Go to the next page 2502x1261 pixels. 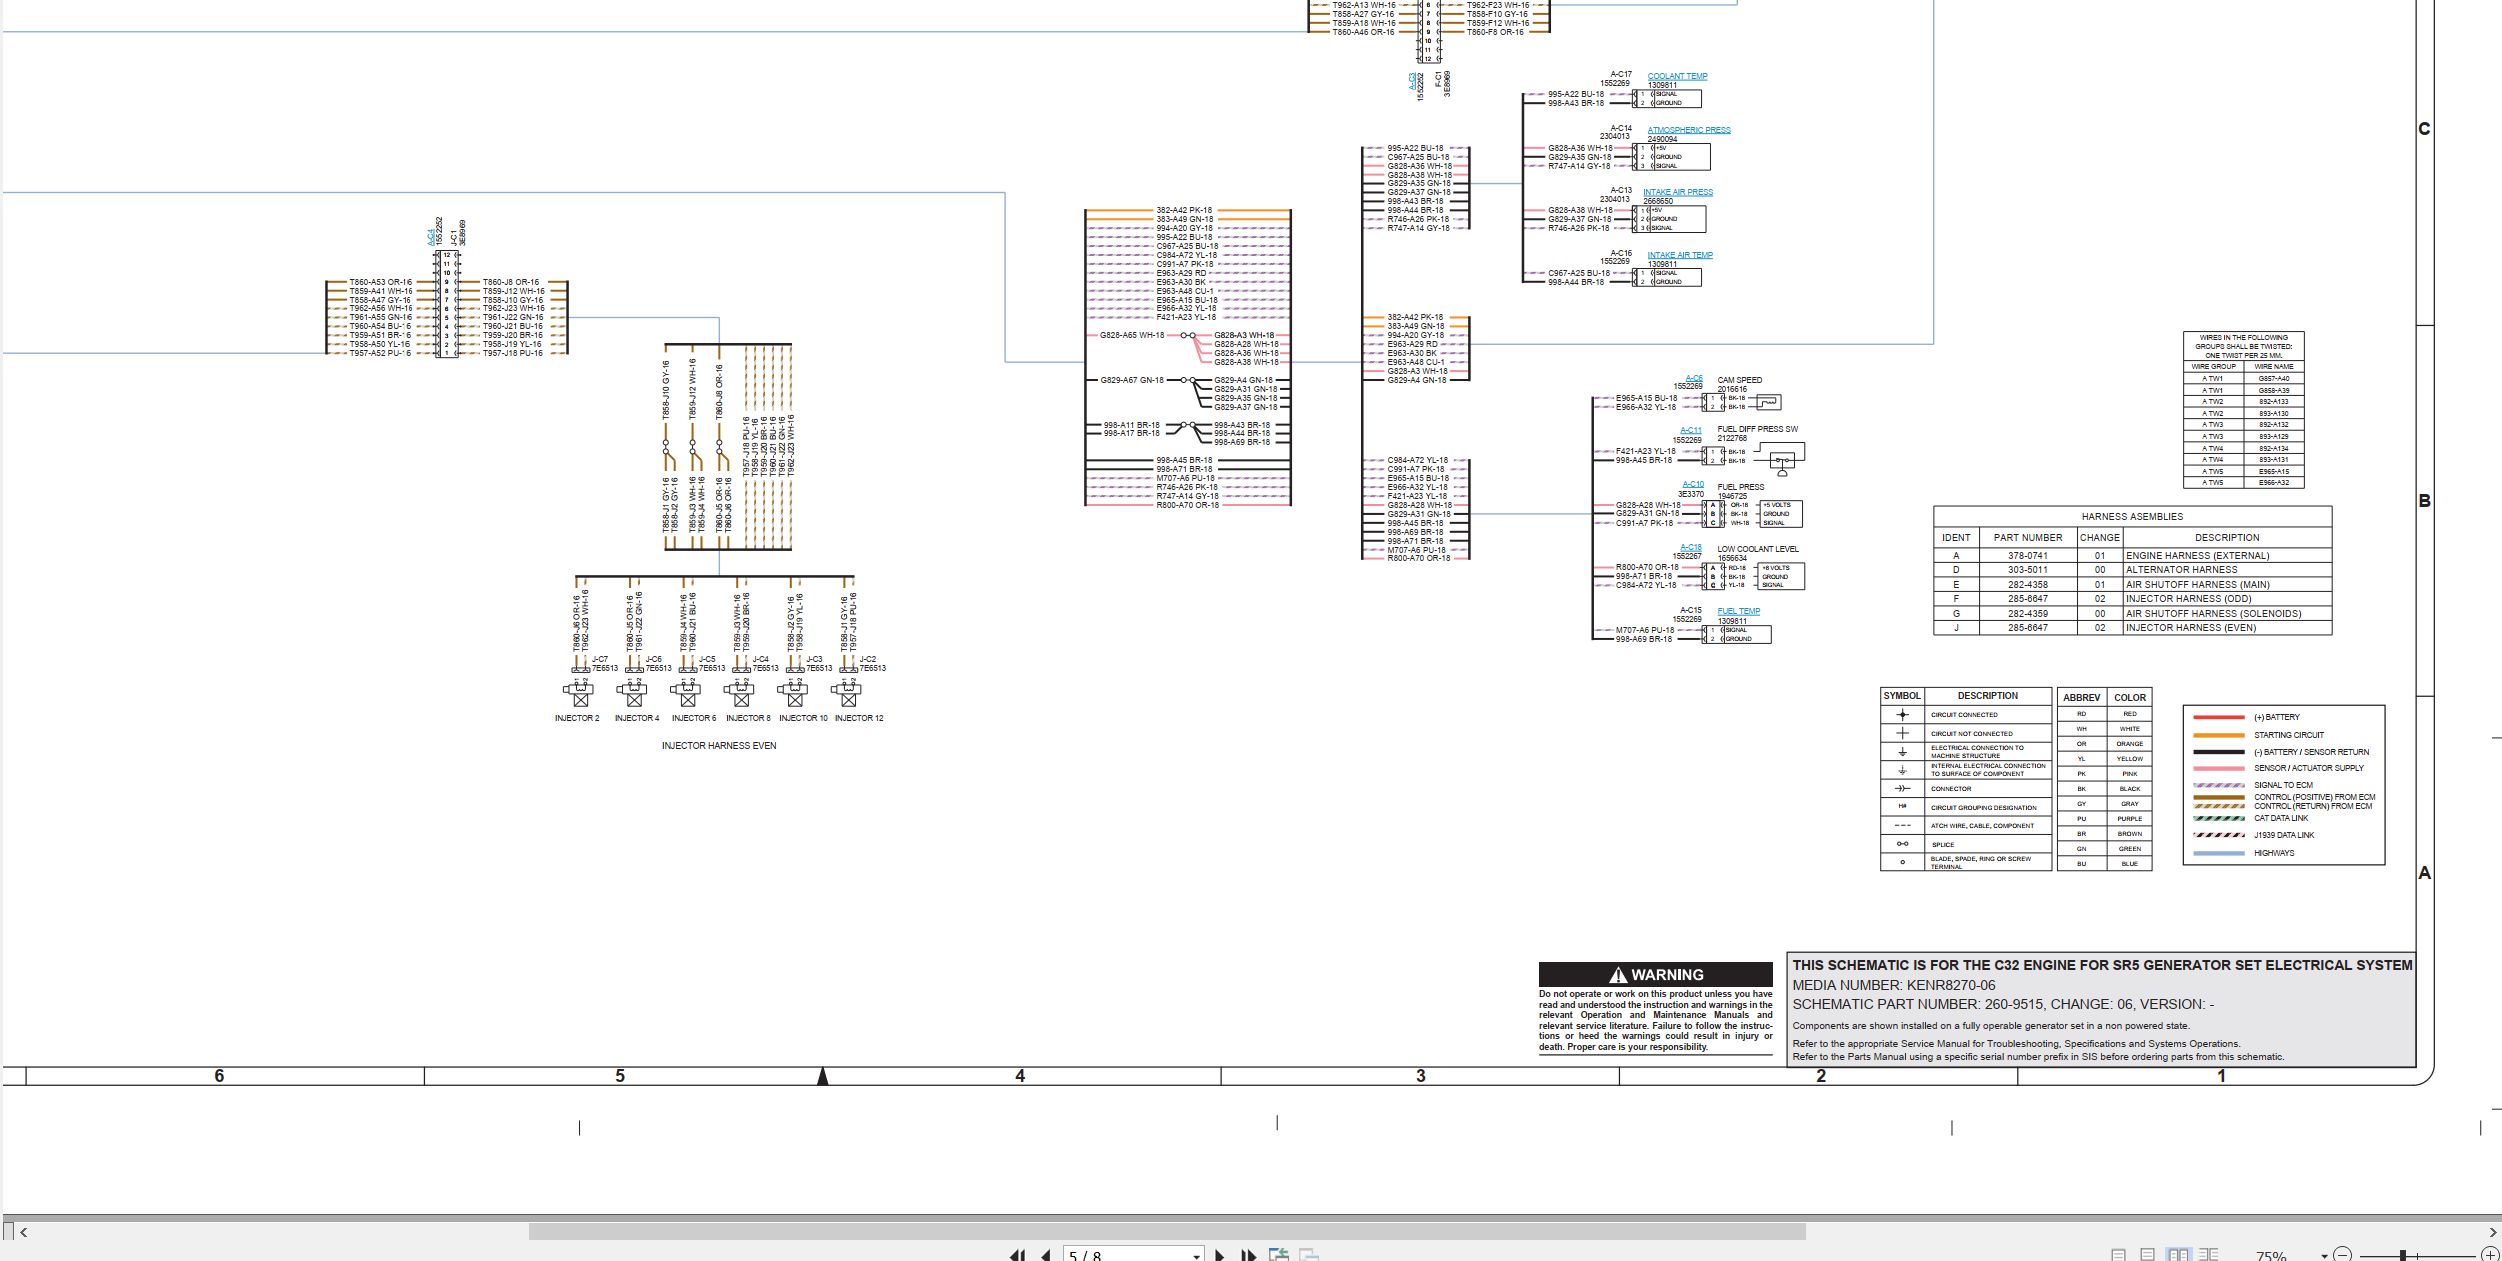click(x=1219, y=1255)
